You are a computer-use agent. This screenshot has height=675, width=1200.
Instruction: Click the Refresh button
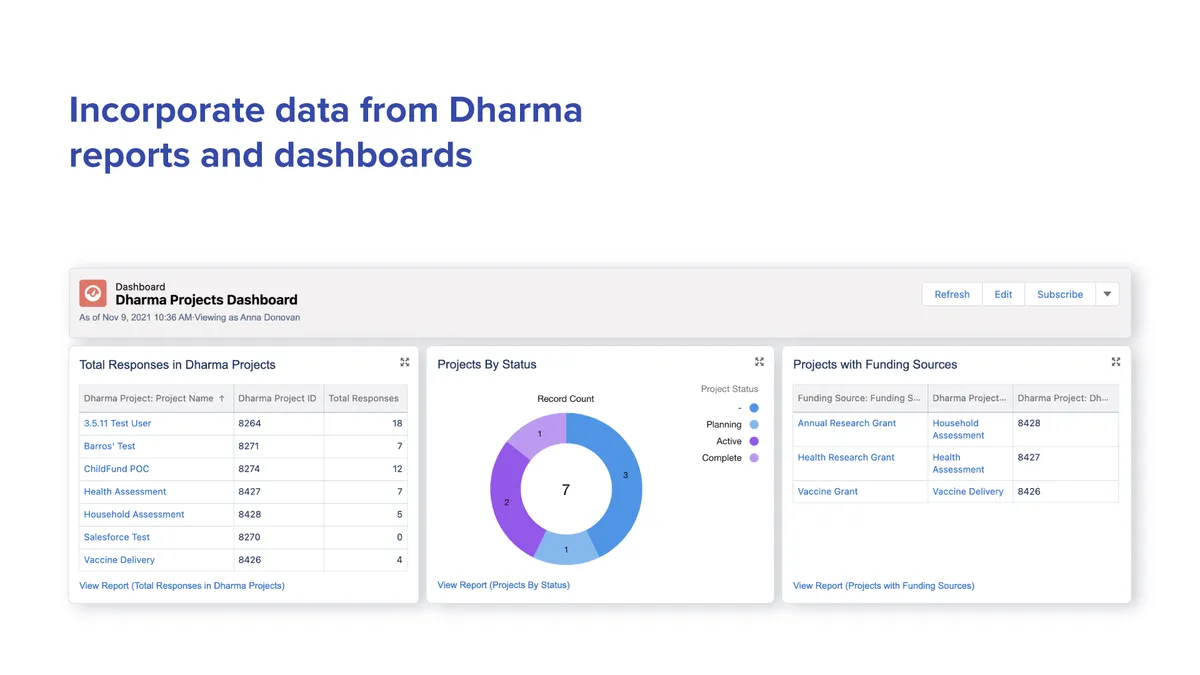click(x=952, y=294)
